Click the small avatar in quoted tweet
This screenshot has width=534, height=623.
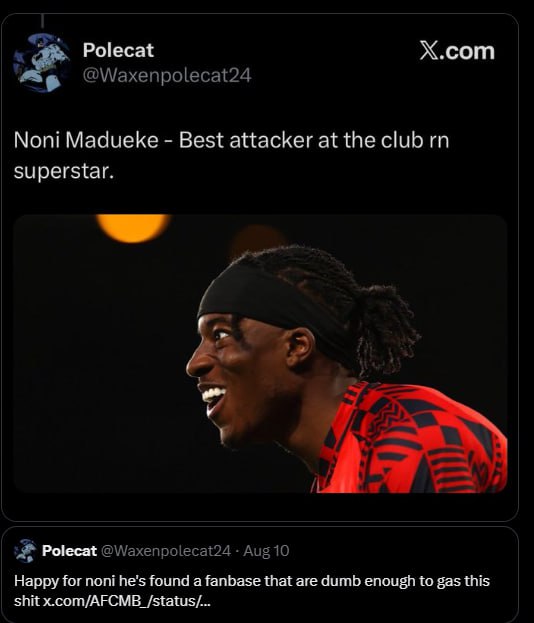click(x=25, y=551)
